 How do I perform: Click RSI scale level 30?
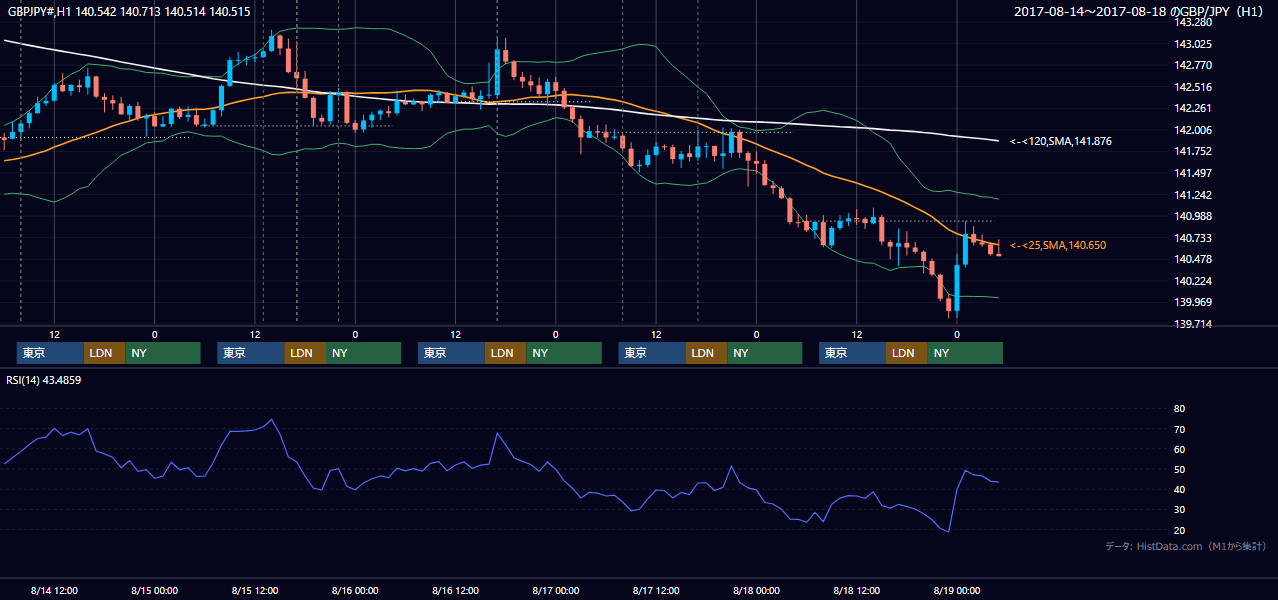tap(1179, 510)
